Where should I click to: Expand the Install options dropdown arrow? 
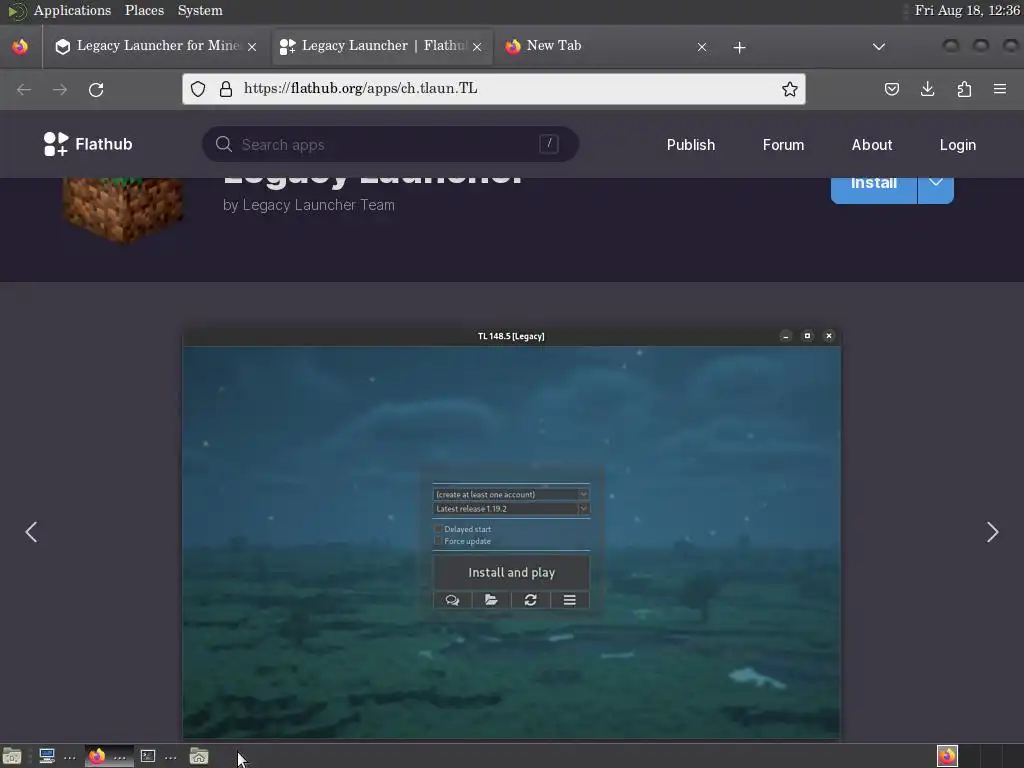pyautogui.click(x=936, y=186)
